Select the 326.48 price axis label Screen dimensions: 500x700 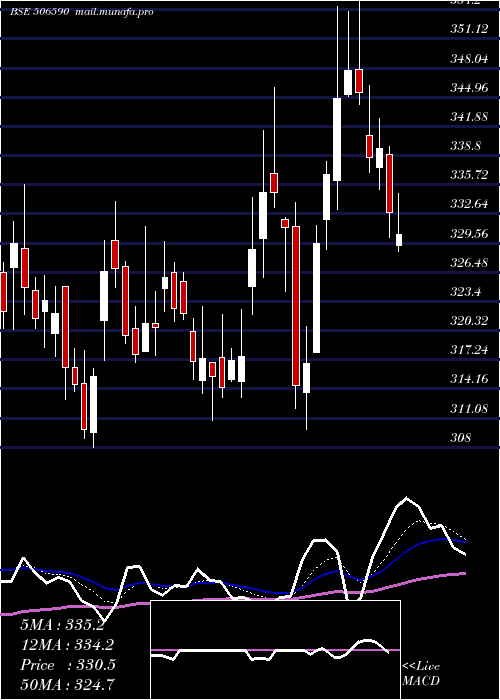click(469, 262)
